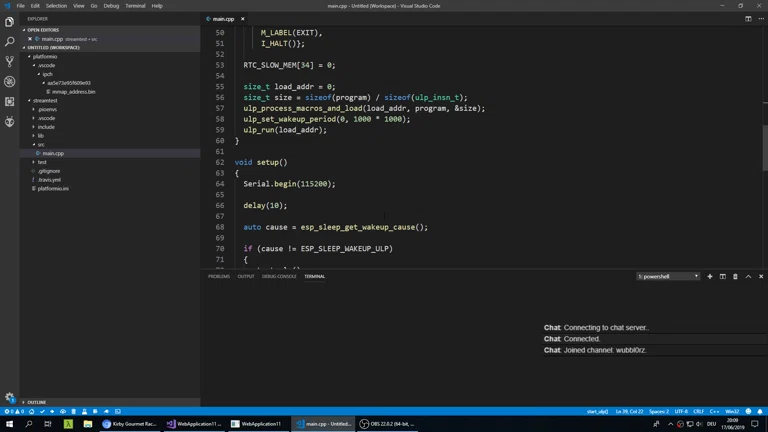Create a new terminal with plus icon
Screen dimensions: 768x432
(710, 277)
